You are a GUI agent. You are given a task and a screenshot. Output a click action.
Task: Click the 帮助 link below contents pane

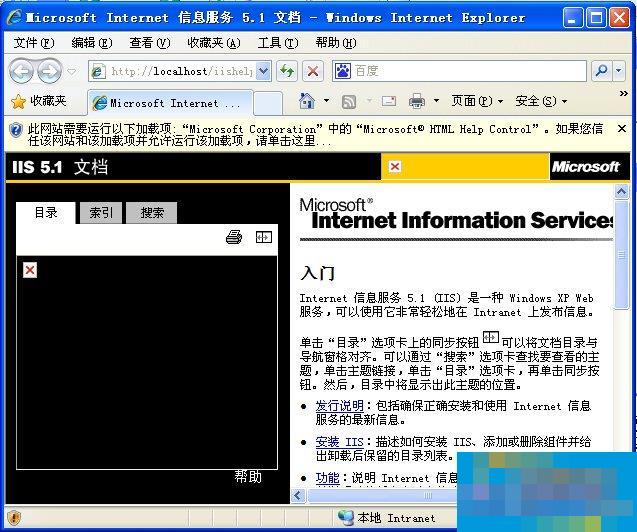coord(248,476)
